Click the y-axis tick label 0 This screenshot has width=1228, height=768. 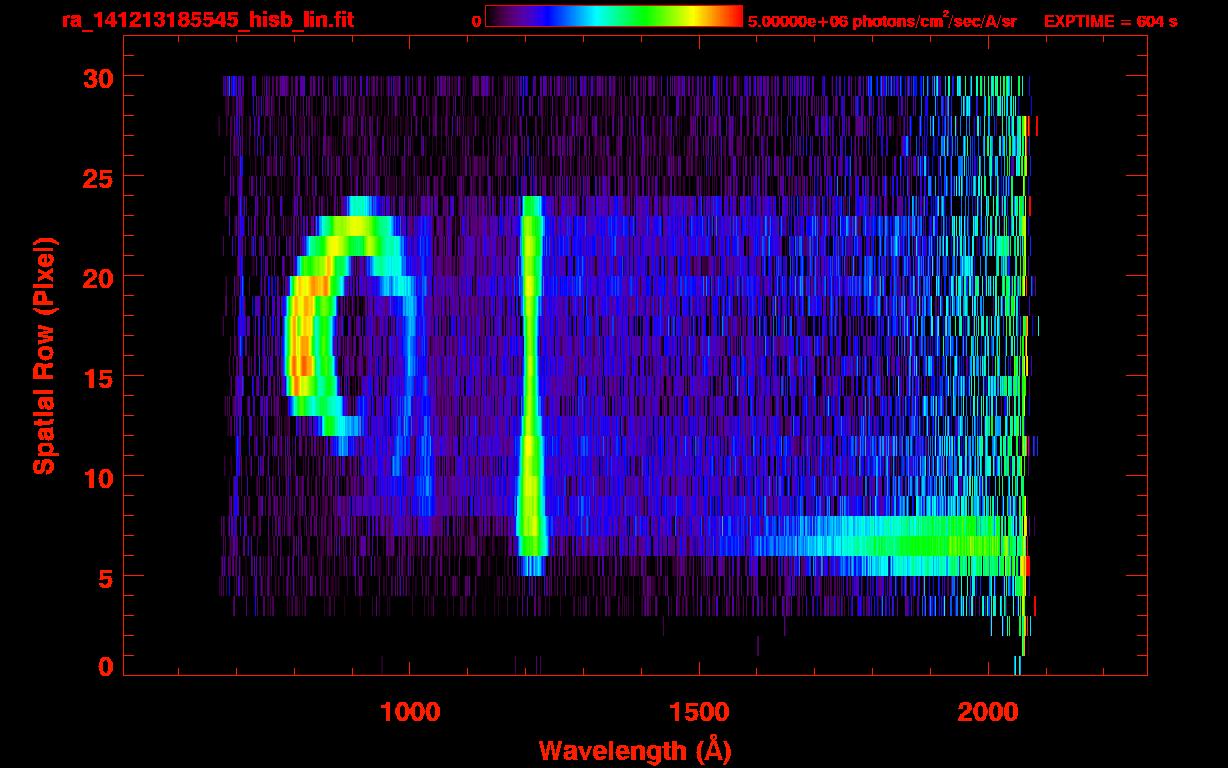(106, 666)
